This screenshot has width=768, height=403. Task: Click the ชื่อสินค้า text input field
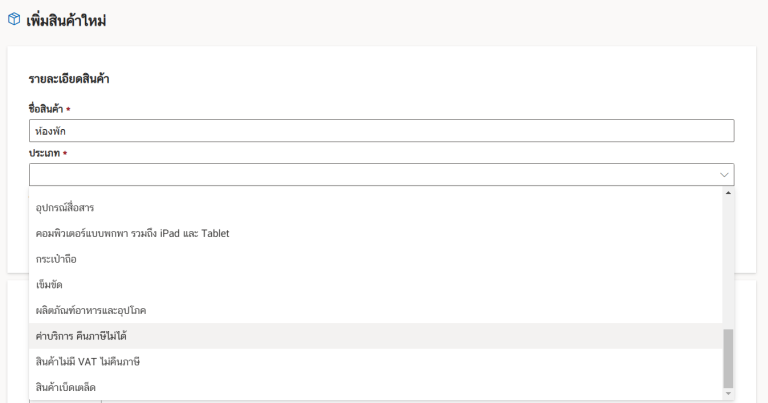381,131
